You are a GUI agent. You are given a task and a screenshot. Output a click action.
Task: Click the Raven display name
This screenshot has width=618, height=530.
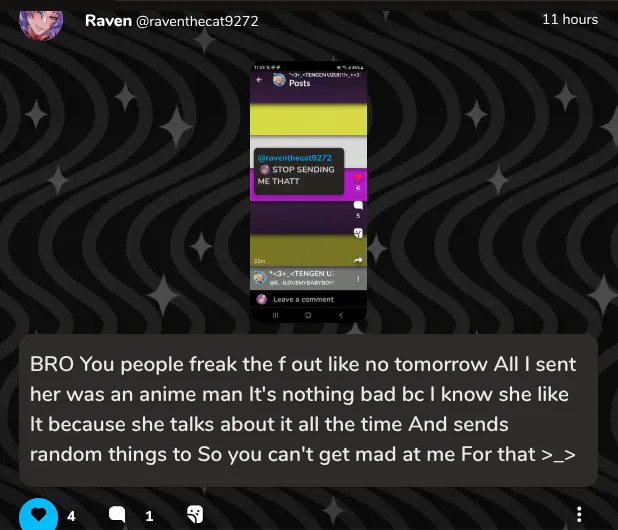[x=108, y=21]
